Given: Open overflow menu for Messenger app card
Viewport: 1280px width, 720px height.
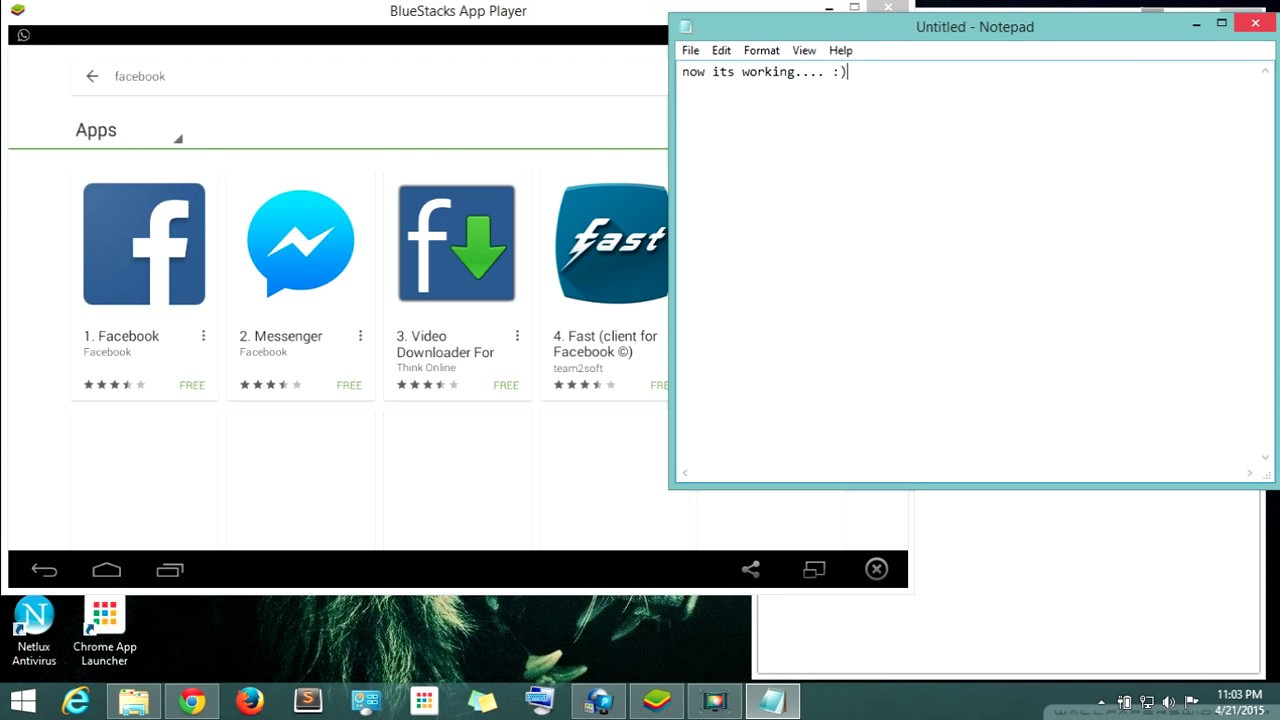Looking at the screenshot, I should [x=360, y=336].
